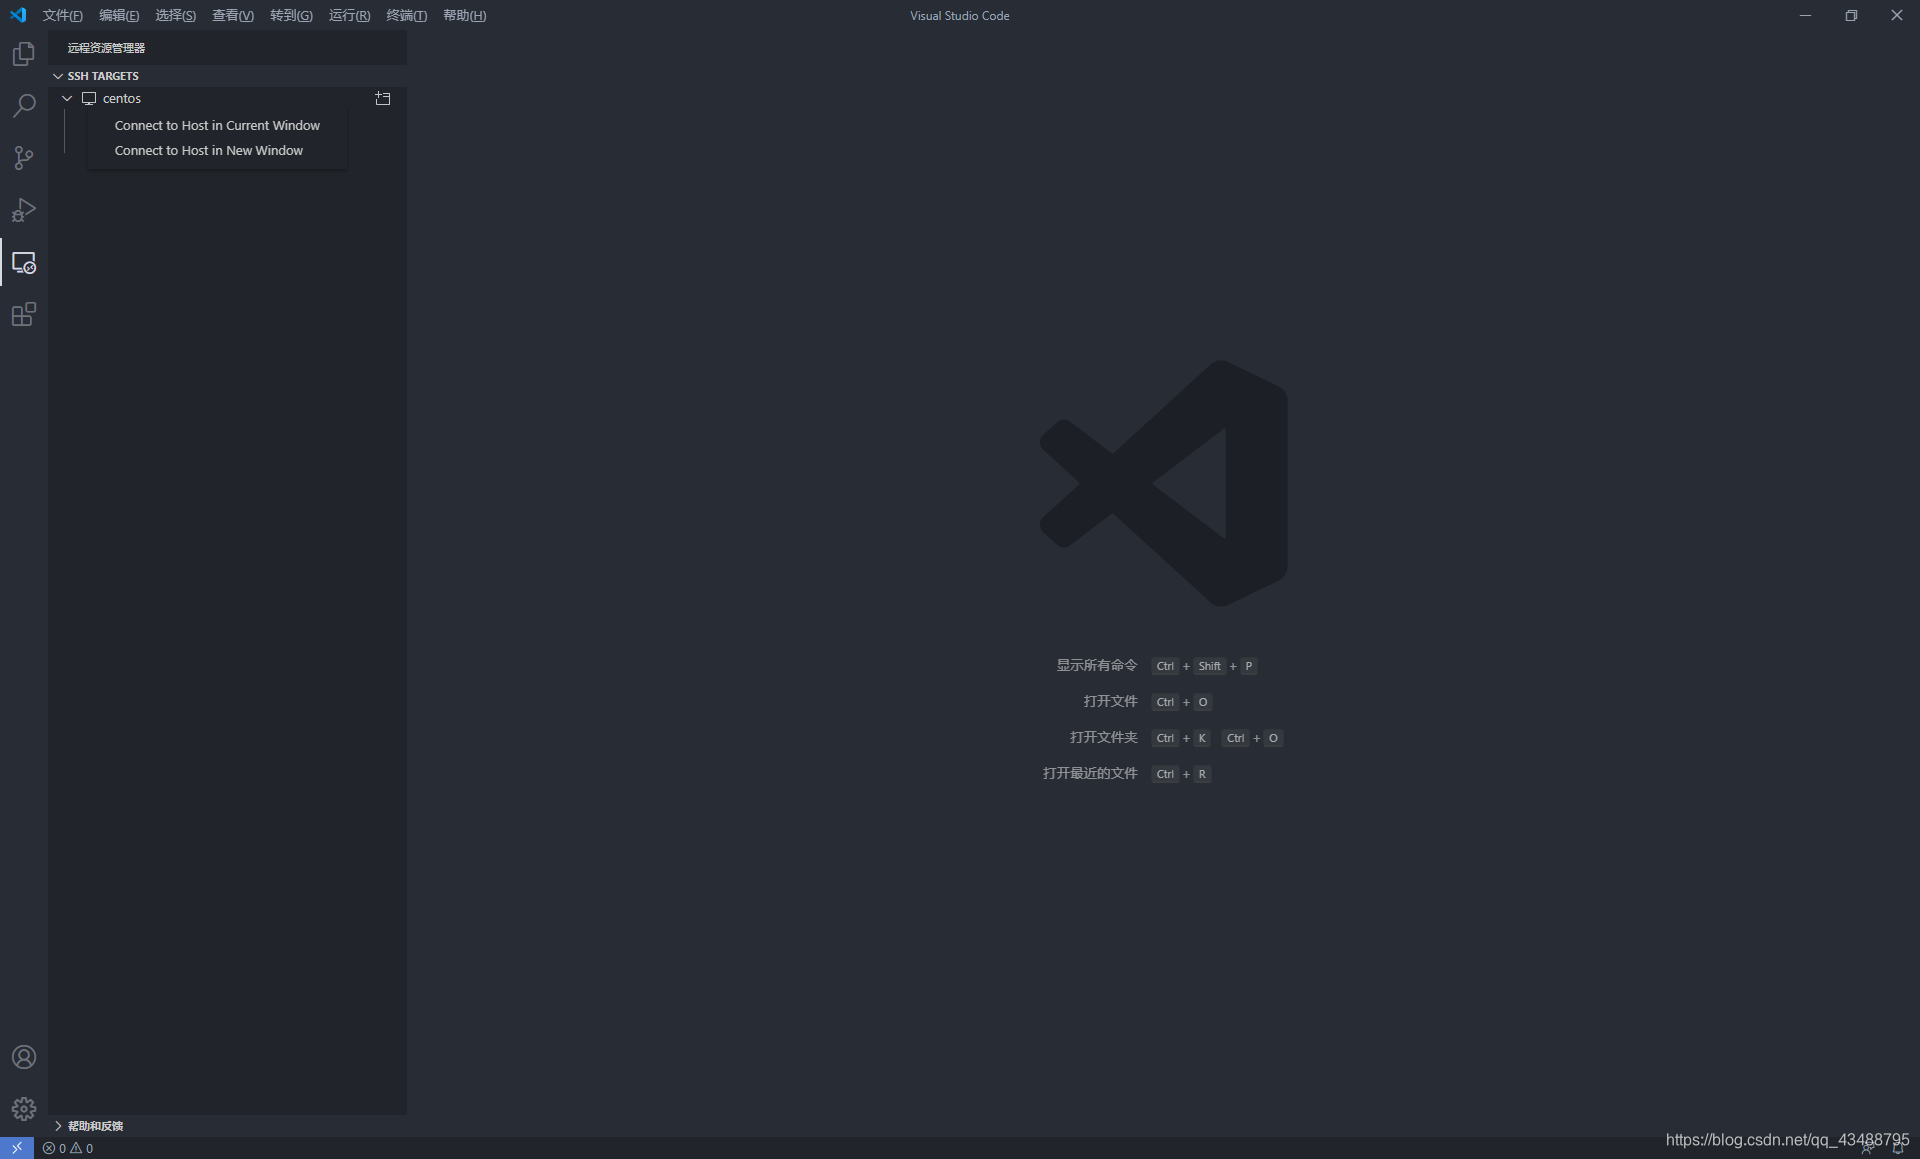Screen dimensions: 1920x1159
Task: Open the 选择(S) menu
Action: pos(175,15)
